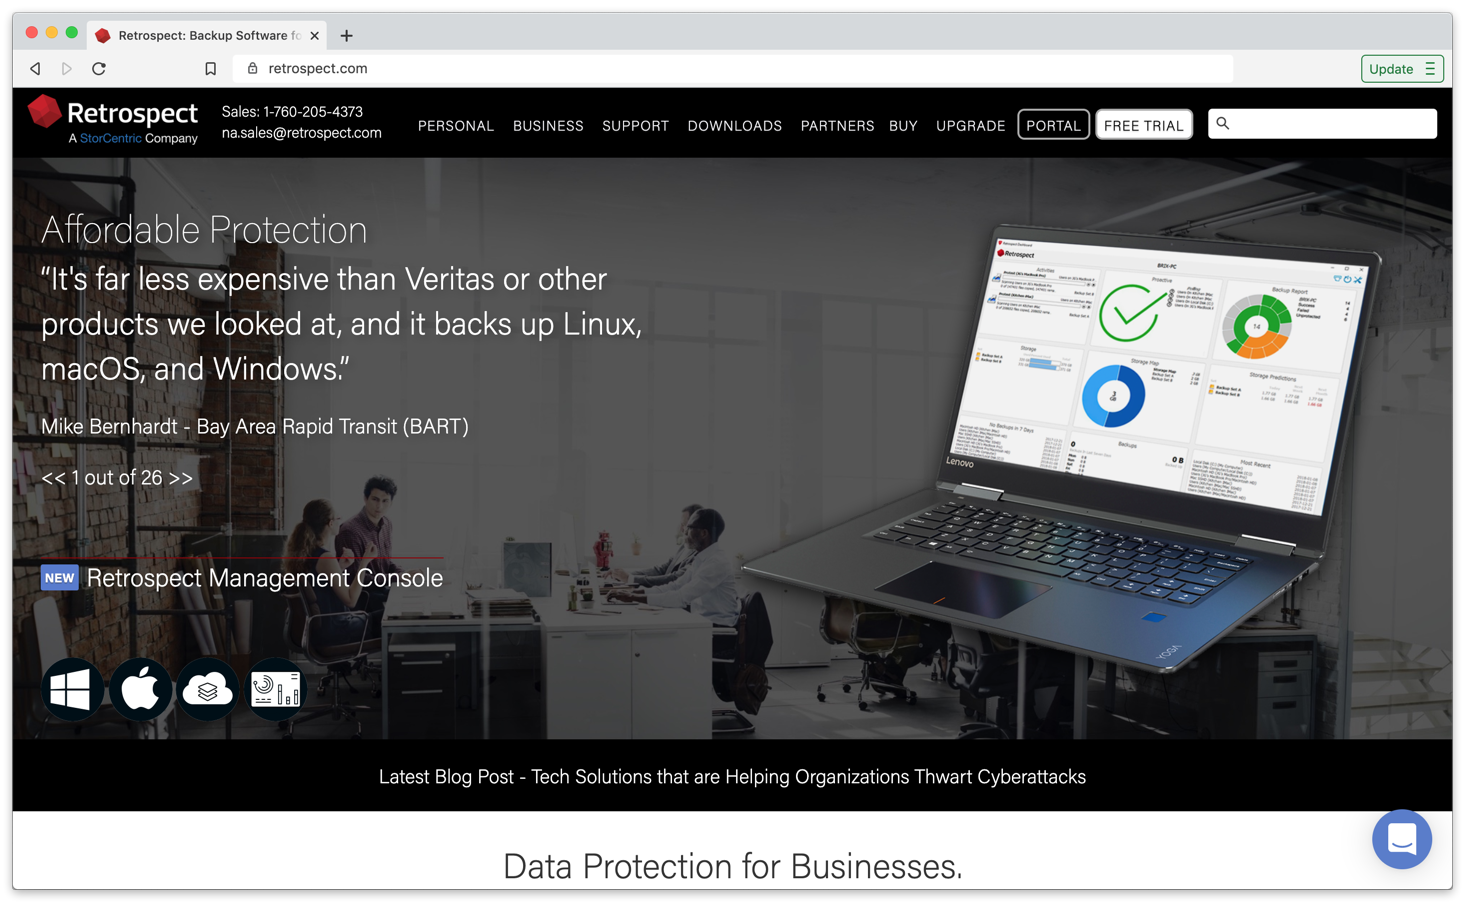Click the search magnifier icon
Image resolution: width=1465 pixels, height=902 pixels.
[x=1222, y=123]
